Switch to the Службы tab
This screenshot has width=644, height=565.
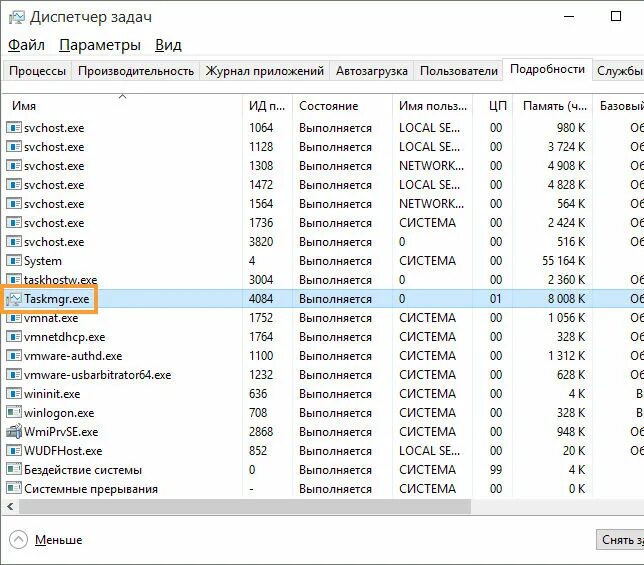click(619, 71)
